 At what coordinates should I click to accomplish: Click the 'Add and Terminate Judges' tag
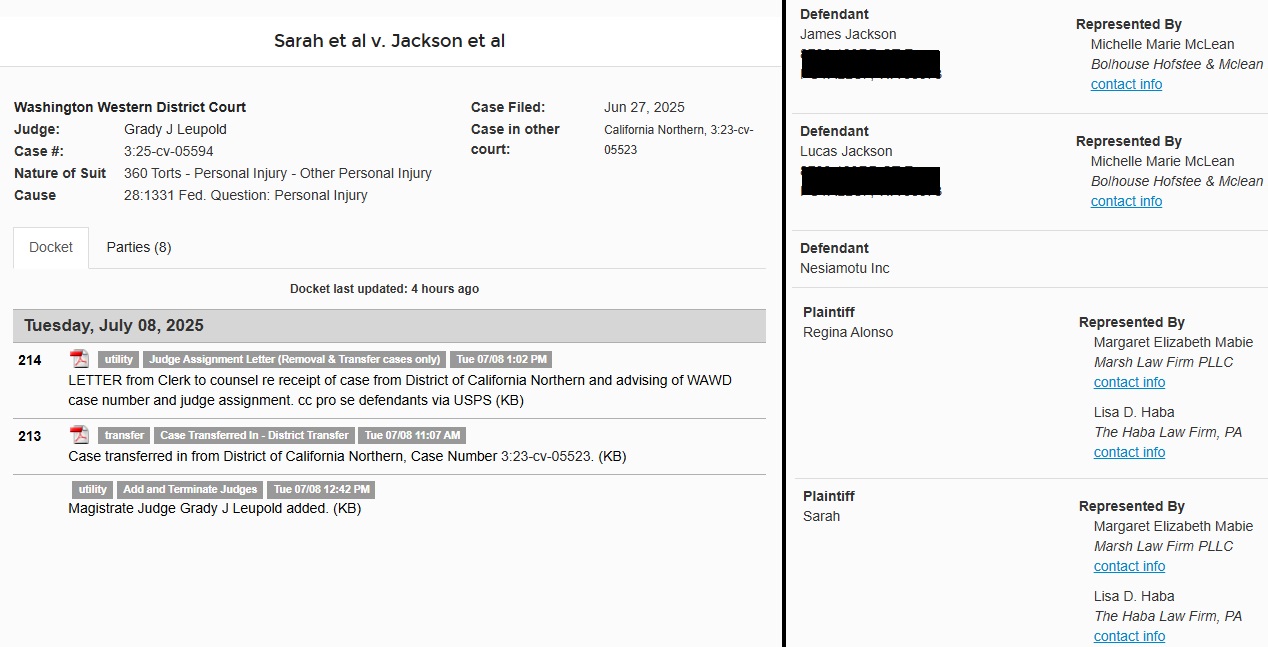tap(191, 490)
